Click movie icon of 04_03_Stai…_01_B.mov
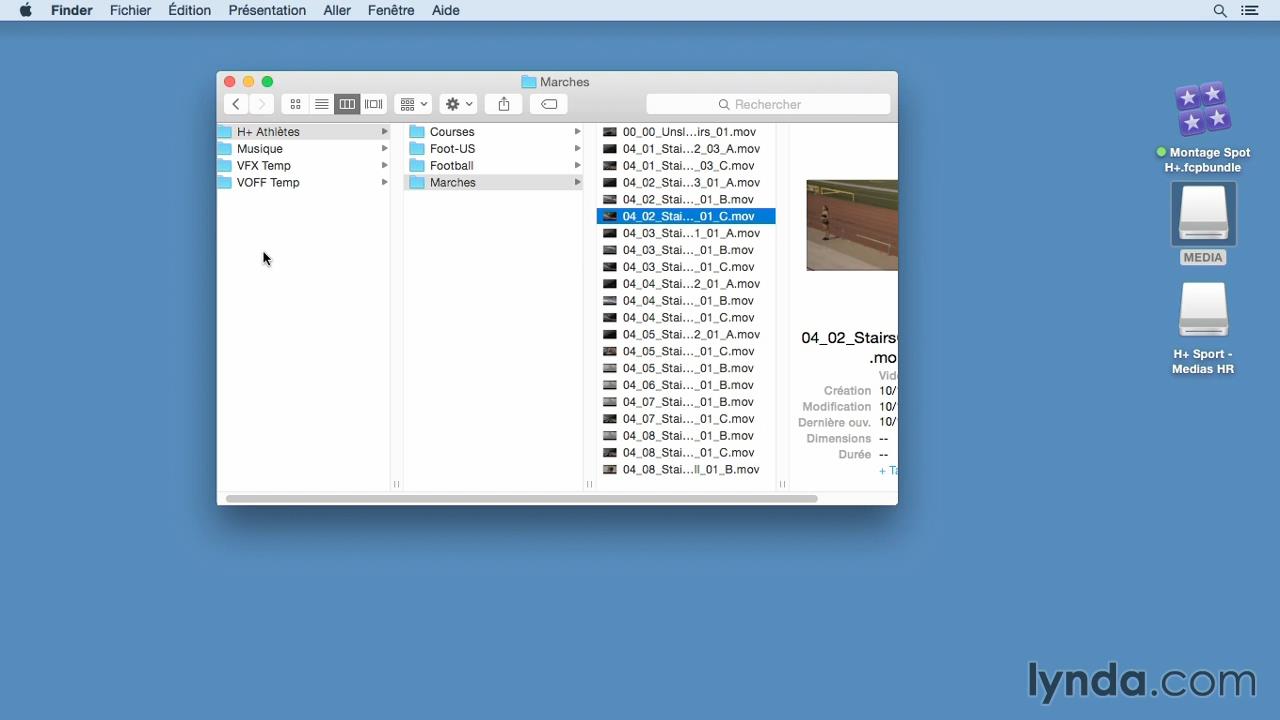 pos(610,250)
